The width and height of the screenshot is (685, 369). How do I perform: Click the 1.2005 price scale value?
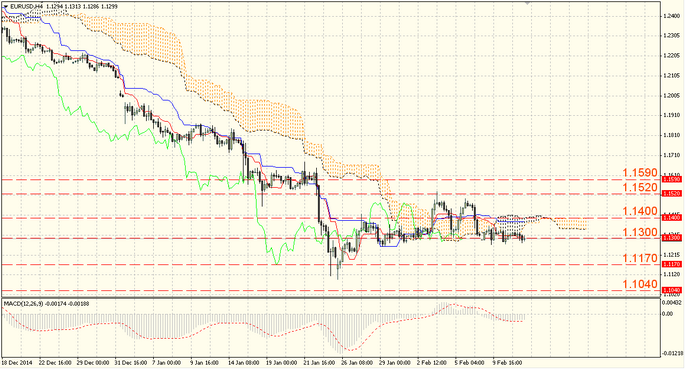tap(672, 96)
